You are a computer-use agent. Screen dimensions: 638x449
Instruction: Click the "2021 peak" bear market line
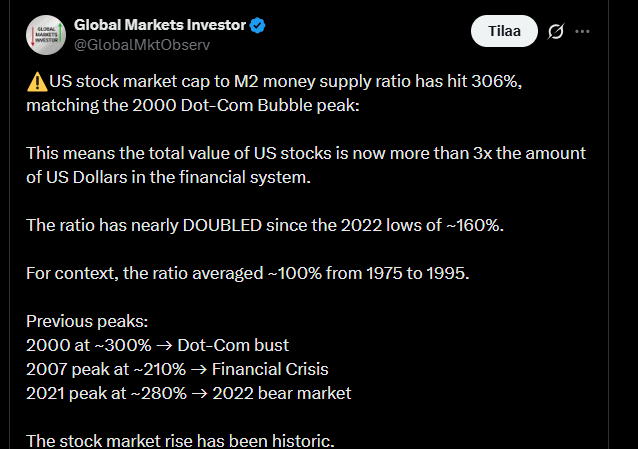point(189,392)
